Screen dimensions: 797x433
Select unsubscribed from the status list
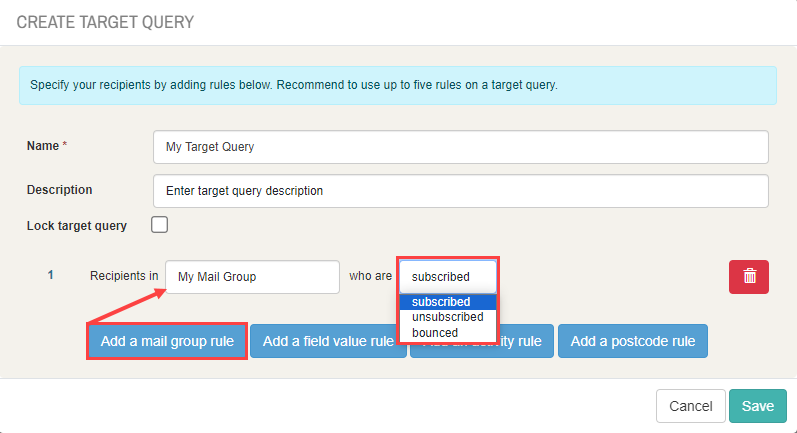coord(448,317)
